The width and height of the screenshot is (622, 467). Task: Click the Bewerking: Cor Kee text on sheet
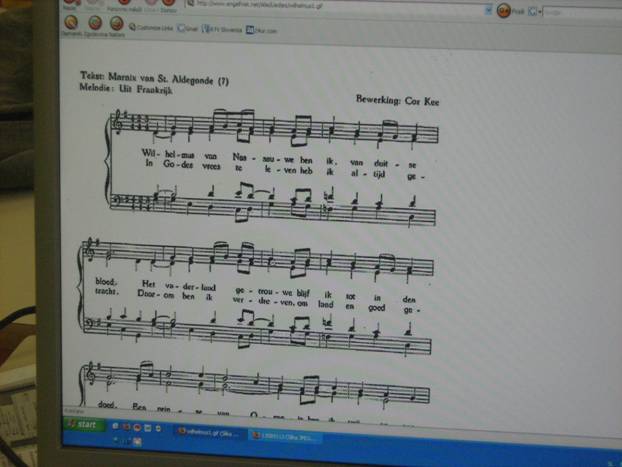(x=397, y=100)
